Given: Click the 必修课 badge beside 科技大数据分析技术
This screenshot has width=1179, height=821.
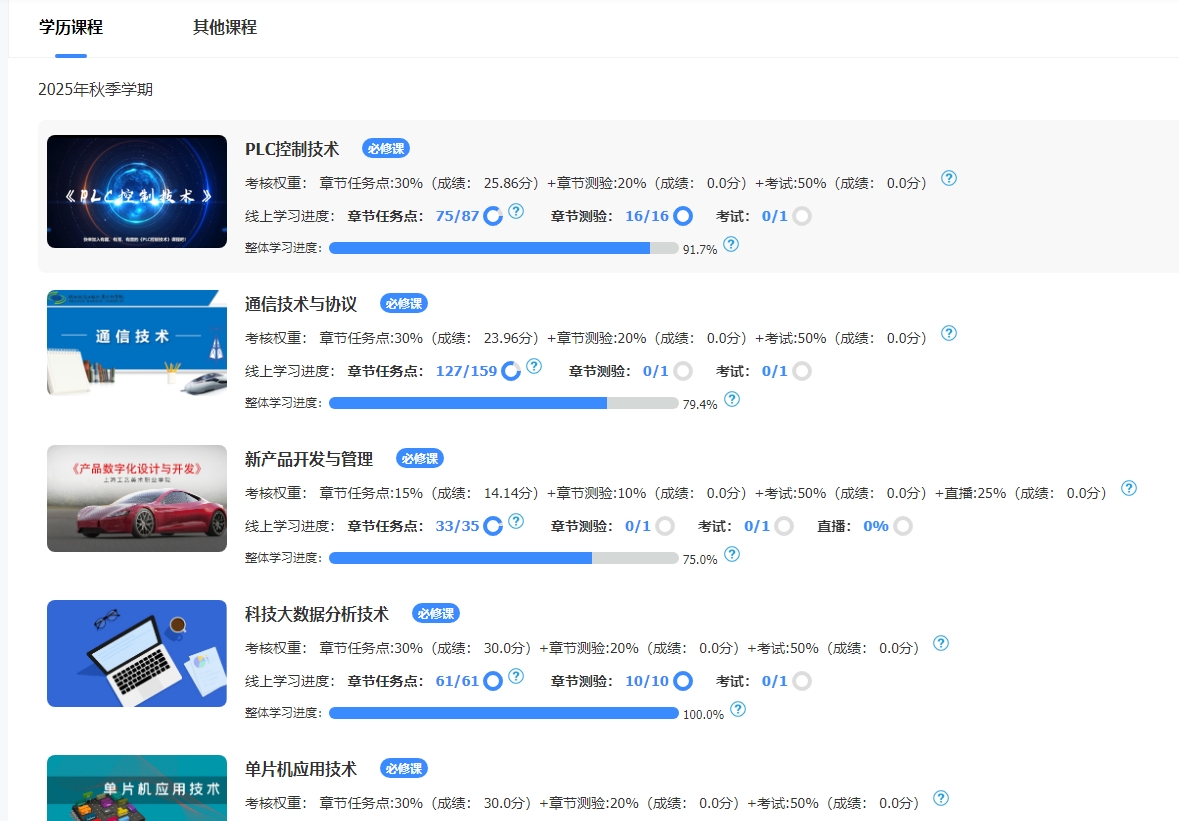Looking at the screenshot, I should click(x=435, y=613).
